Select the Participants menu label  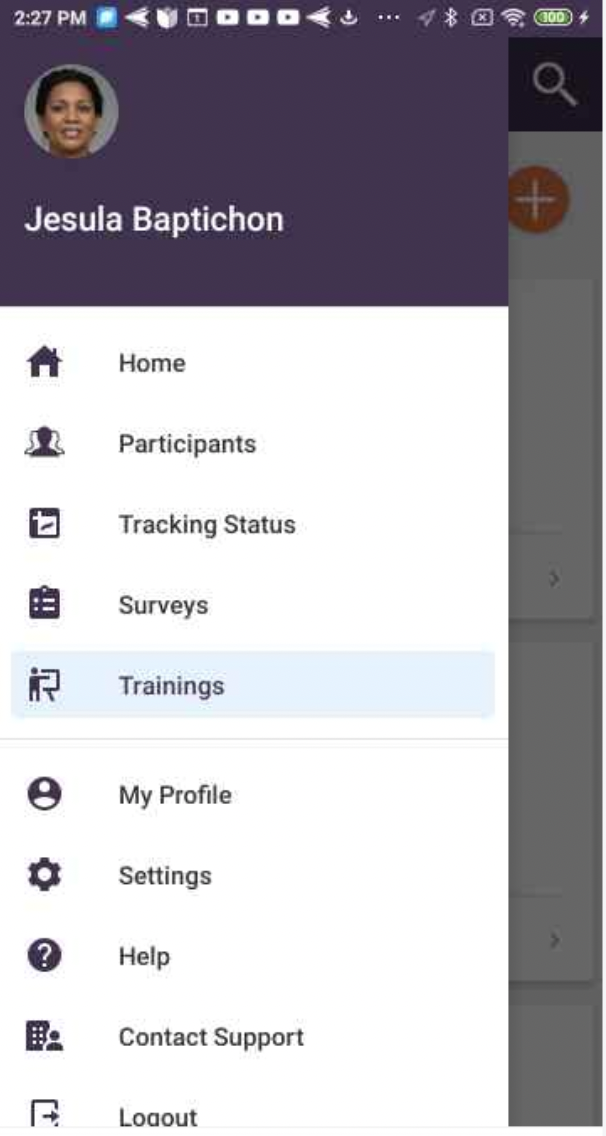tap(187, 444)
